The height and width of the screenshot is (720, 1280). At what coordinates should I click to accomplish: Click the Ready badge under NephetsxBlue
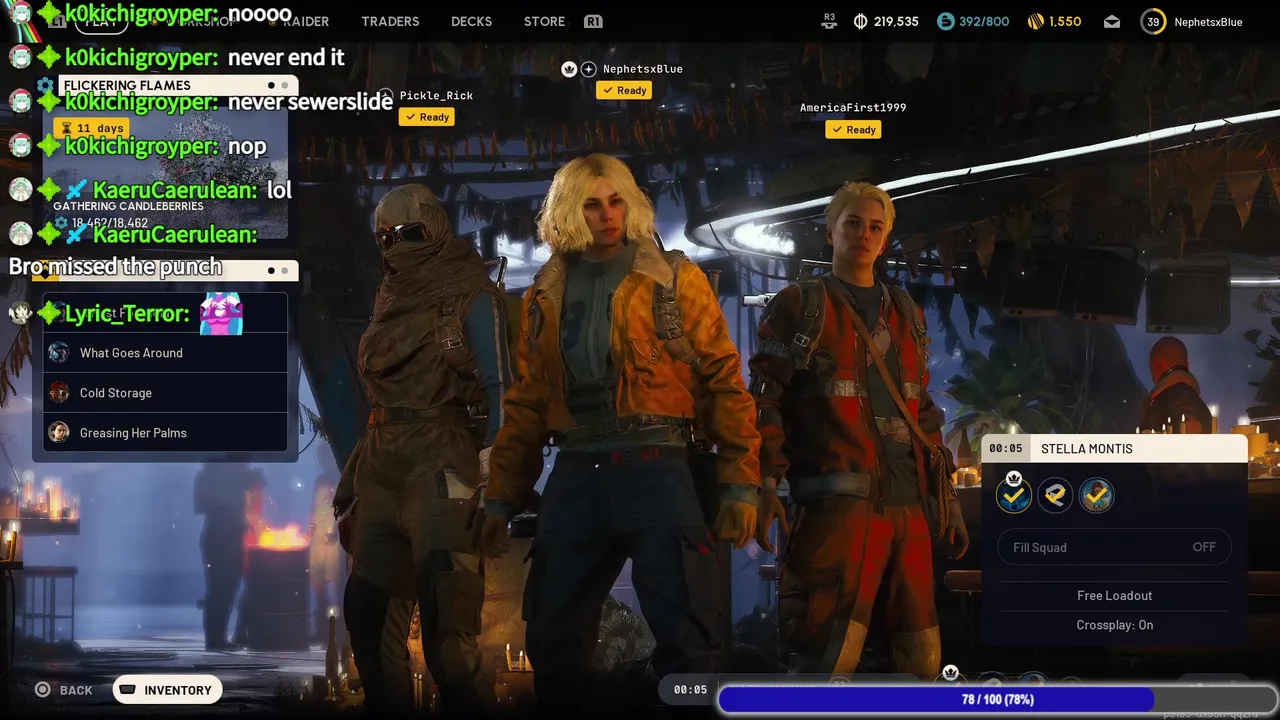pos(624,90)
